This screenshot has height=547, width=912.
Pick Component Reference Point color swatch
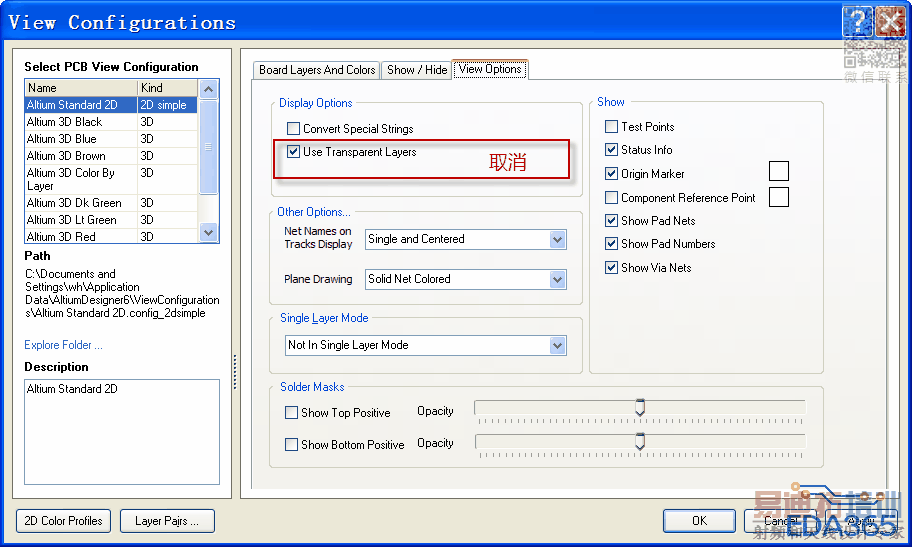(779, 197)
